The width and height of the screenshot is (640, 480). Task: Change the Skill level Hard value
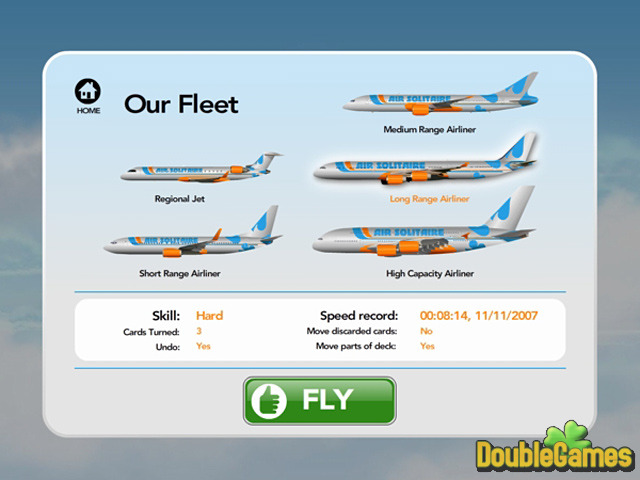pyautogui.click(x=209, y=316)
